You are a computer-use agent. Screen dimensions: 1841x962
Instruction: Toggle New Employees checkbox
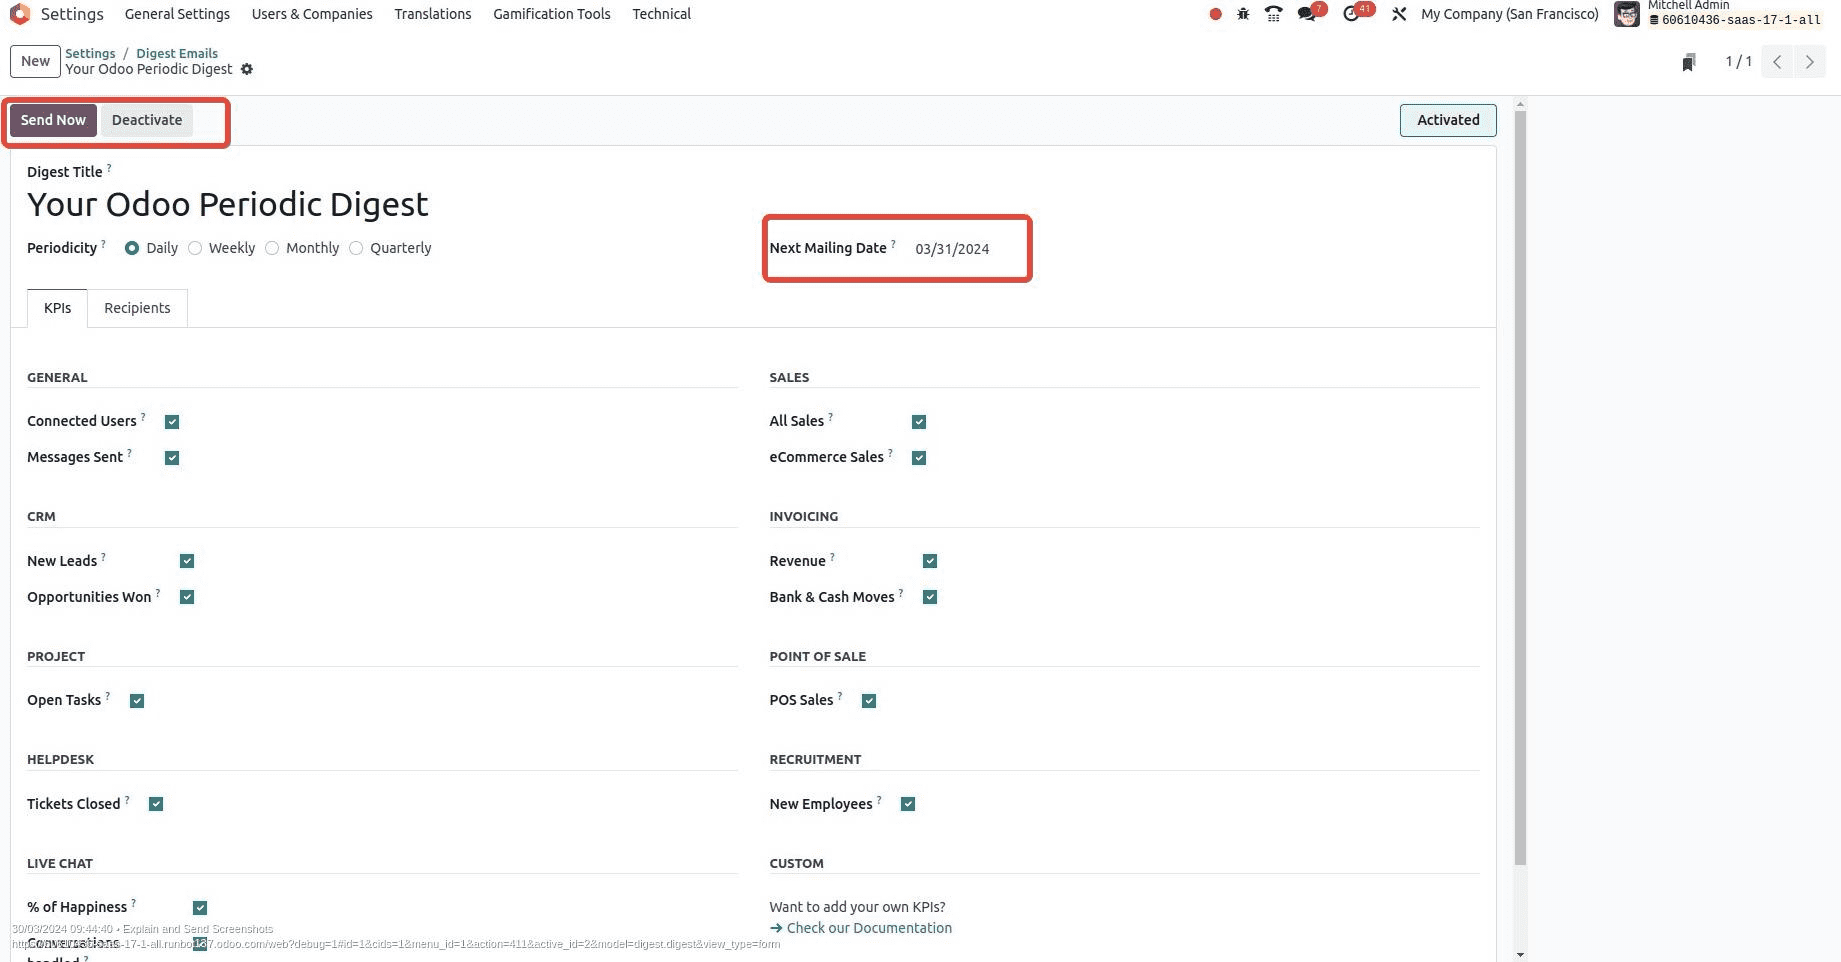(x=908, y=804)
